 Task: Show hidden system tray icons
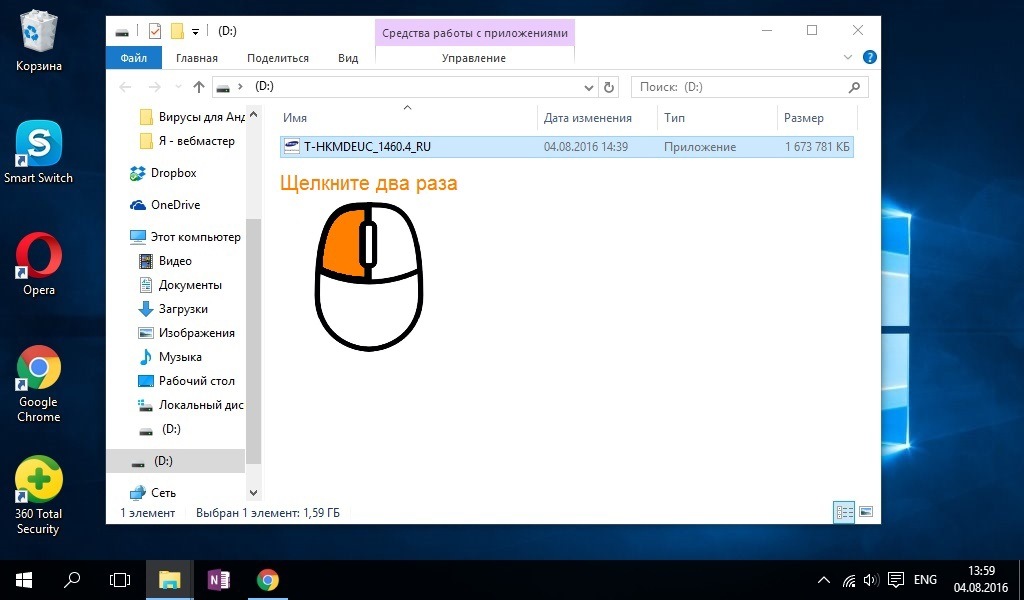coord(824,580)
